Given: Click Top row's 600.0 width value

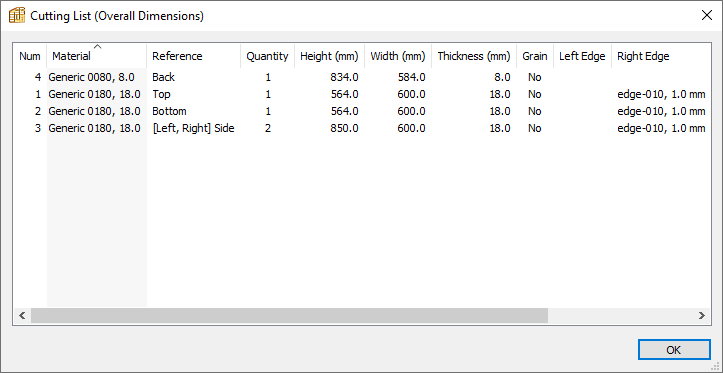Looking at the screenshot, I should coord(411,95).
